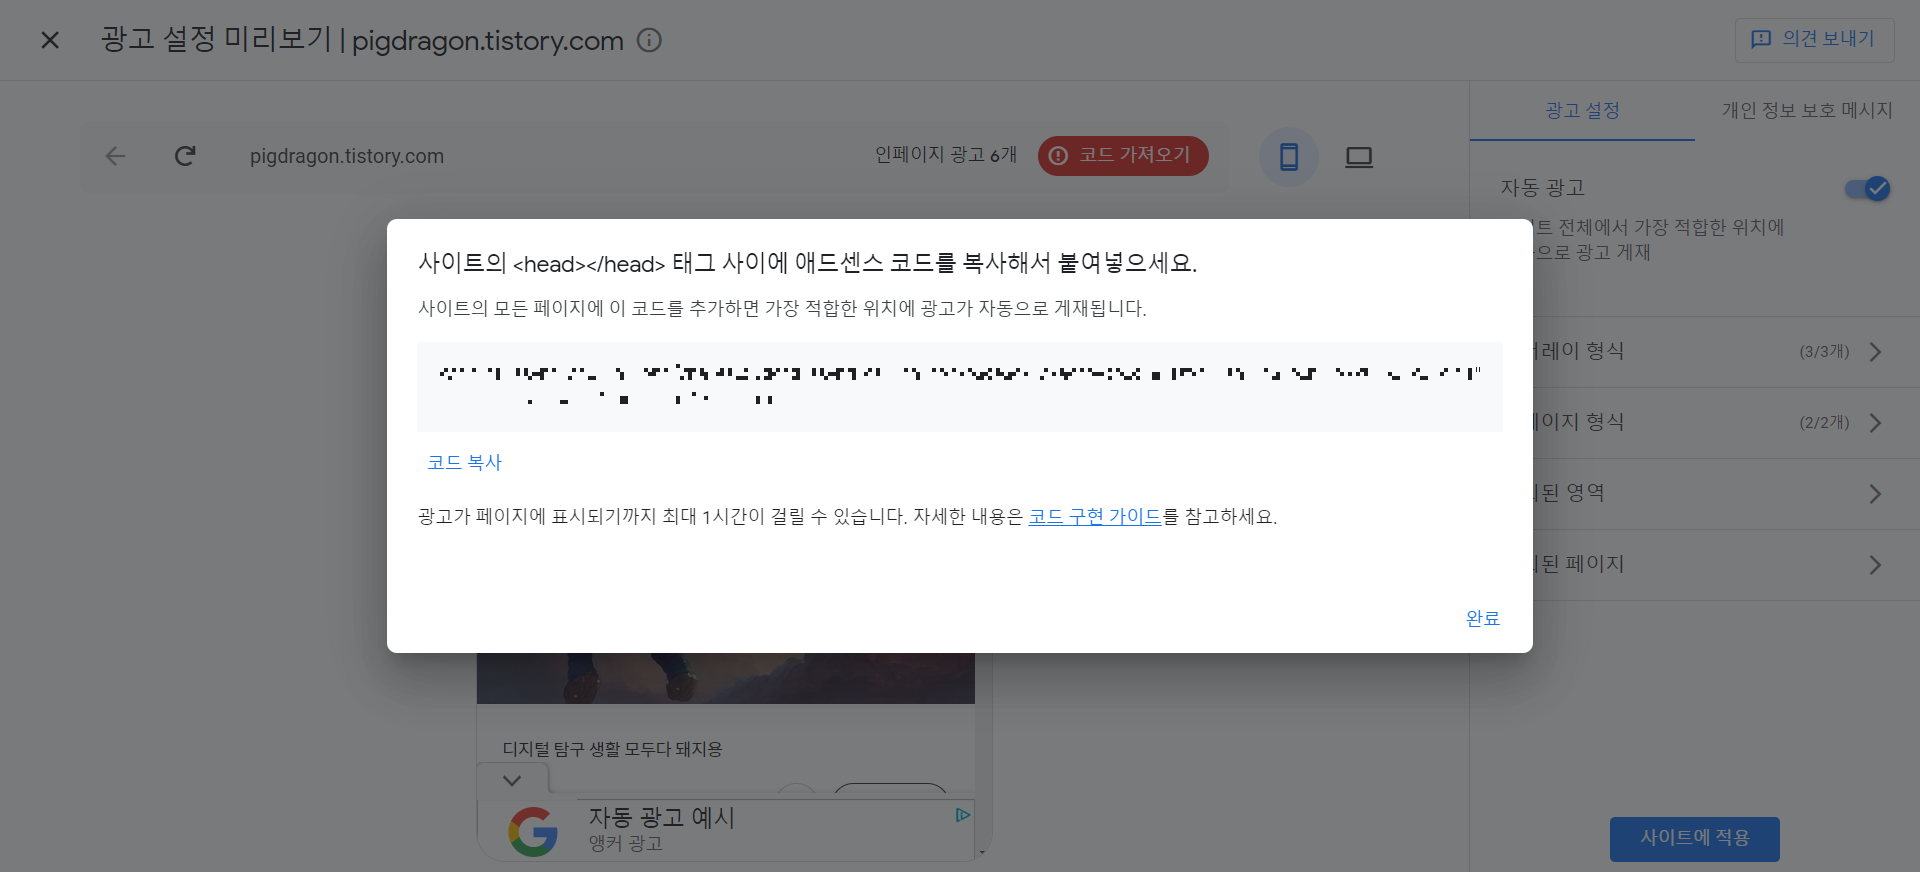Image resolution: width=1920 pixels, height=872 pixels.
Task: Open the info icon next to pigdragon.tistory.com
Action: point(650,40)
